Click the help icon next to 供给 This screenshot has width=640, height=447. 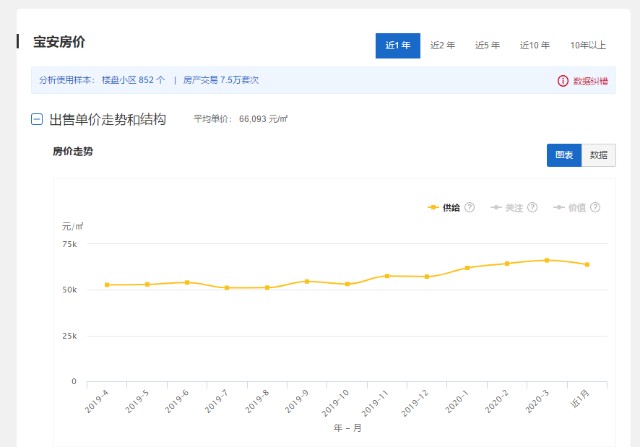point(469,208)
